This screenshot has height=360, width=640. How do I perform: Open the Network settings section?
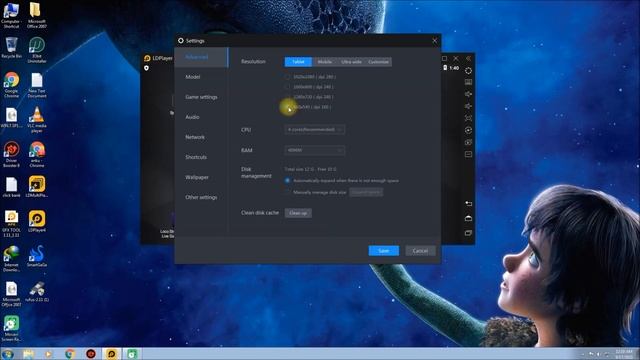click(x=202, y=137)
